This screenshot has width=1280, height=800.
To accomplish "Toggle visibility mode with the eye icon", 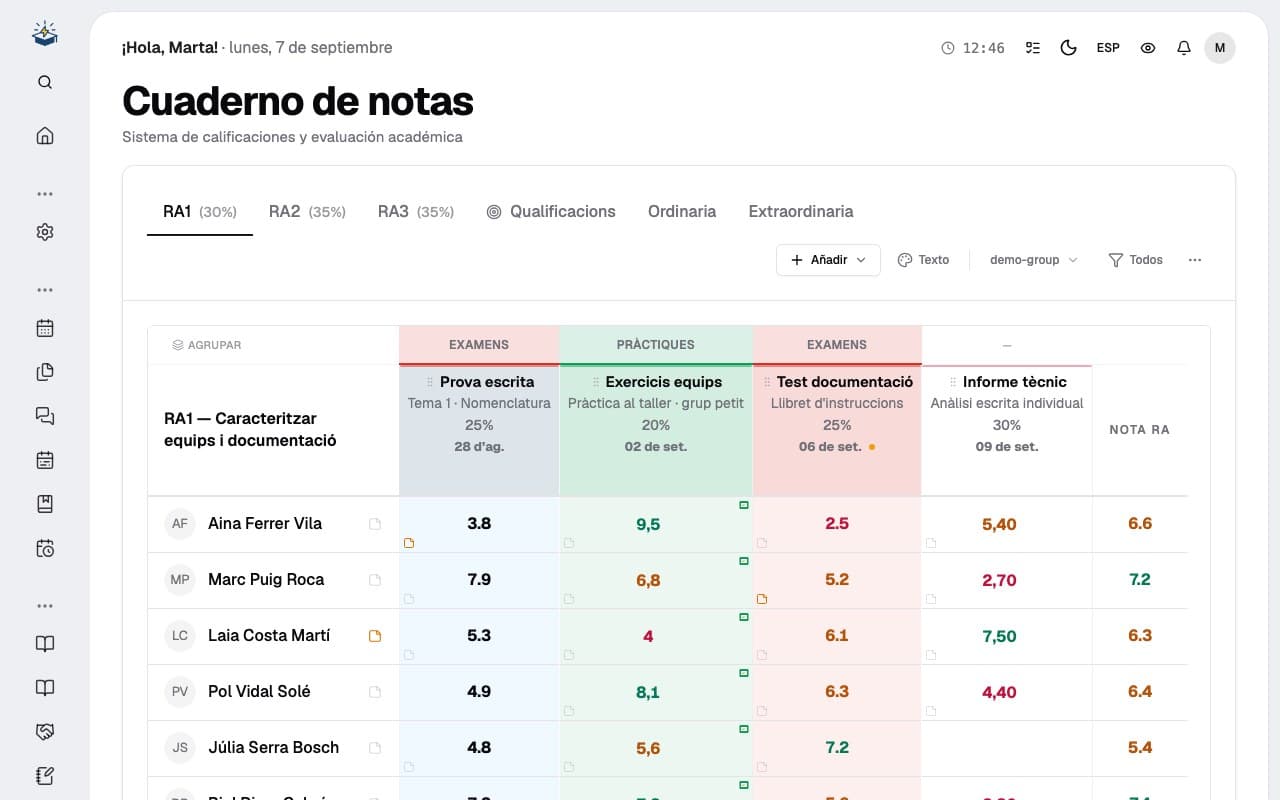I will coord(1148,48).
